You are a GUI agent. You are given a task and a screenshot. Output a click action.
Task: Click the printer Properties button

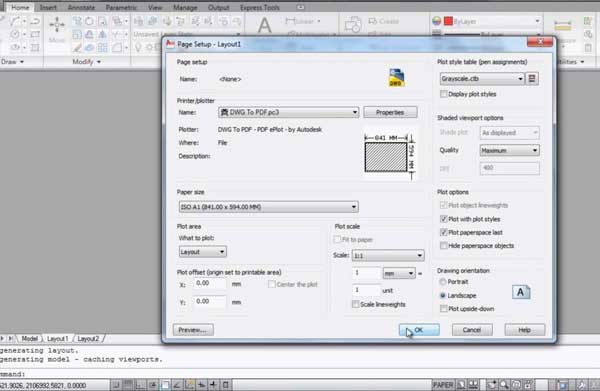[x=390, y=112]
